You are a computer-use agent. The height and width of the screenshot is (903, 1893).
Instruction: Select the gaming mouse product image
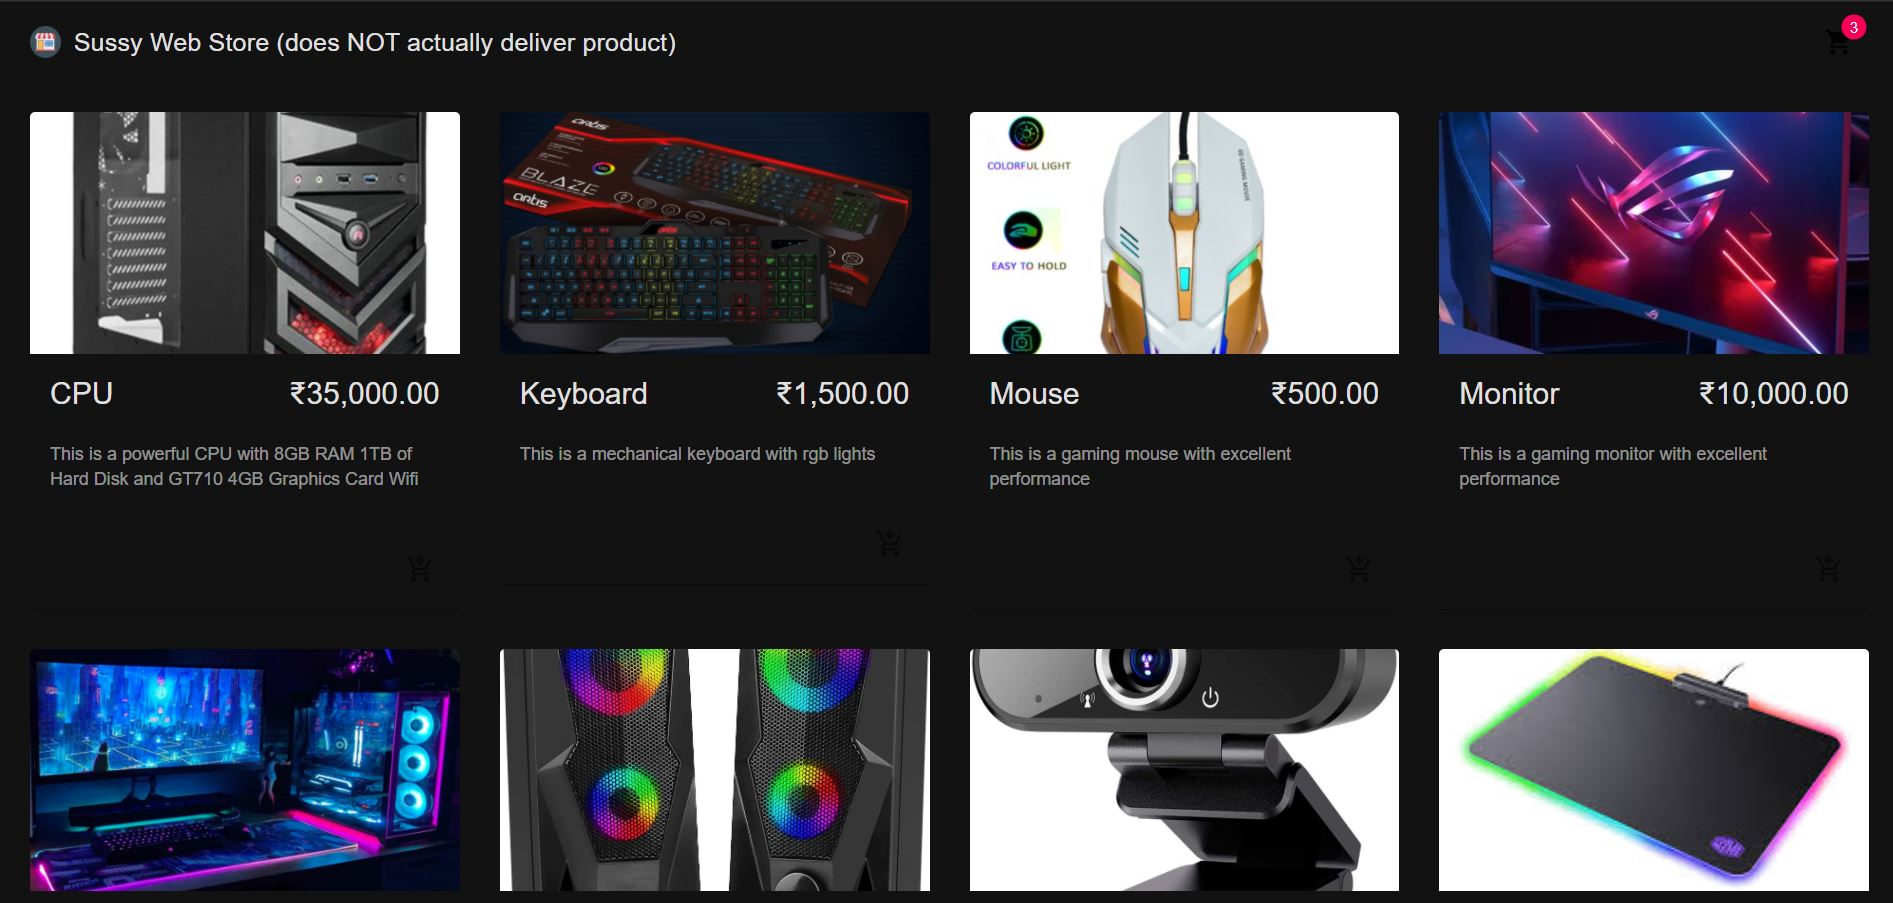[1184, 233]
